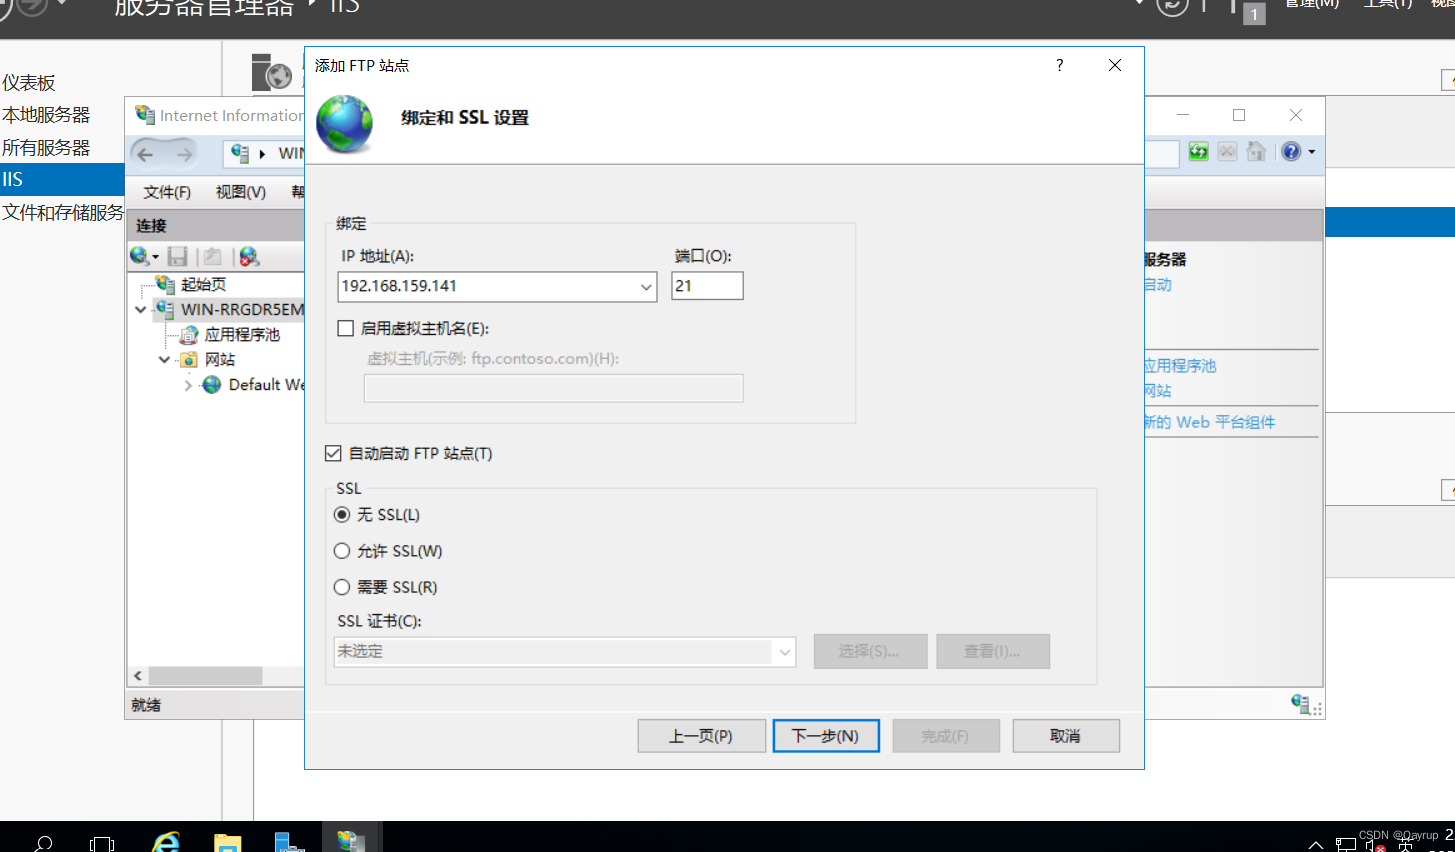Select 应用程序池 in the Connections tree
Viewport: 1455px width, 852px height.
242,335
